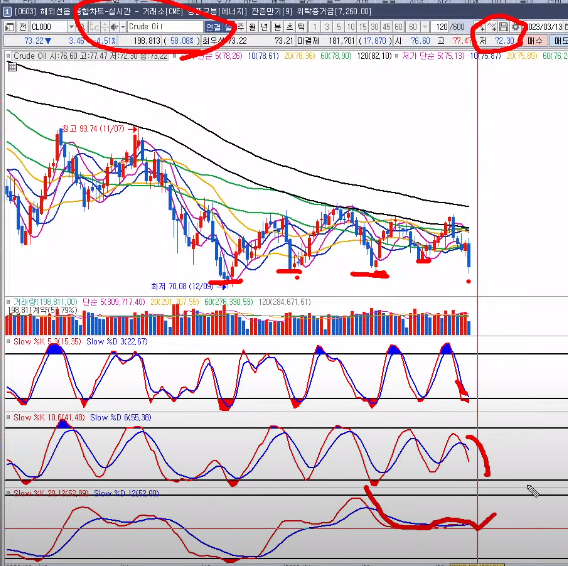Viewport: 568px width, 566px height.
Task: Click the current price 73.22 in the quote bar
Action: [x=34, y=41]
